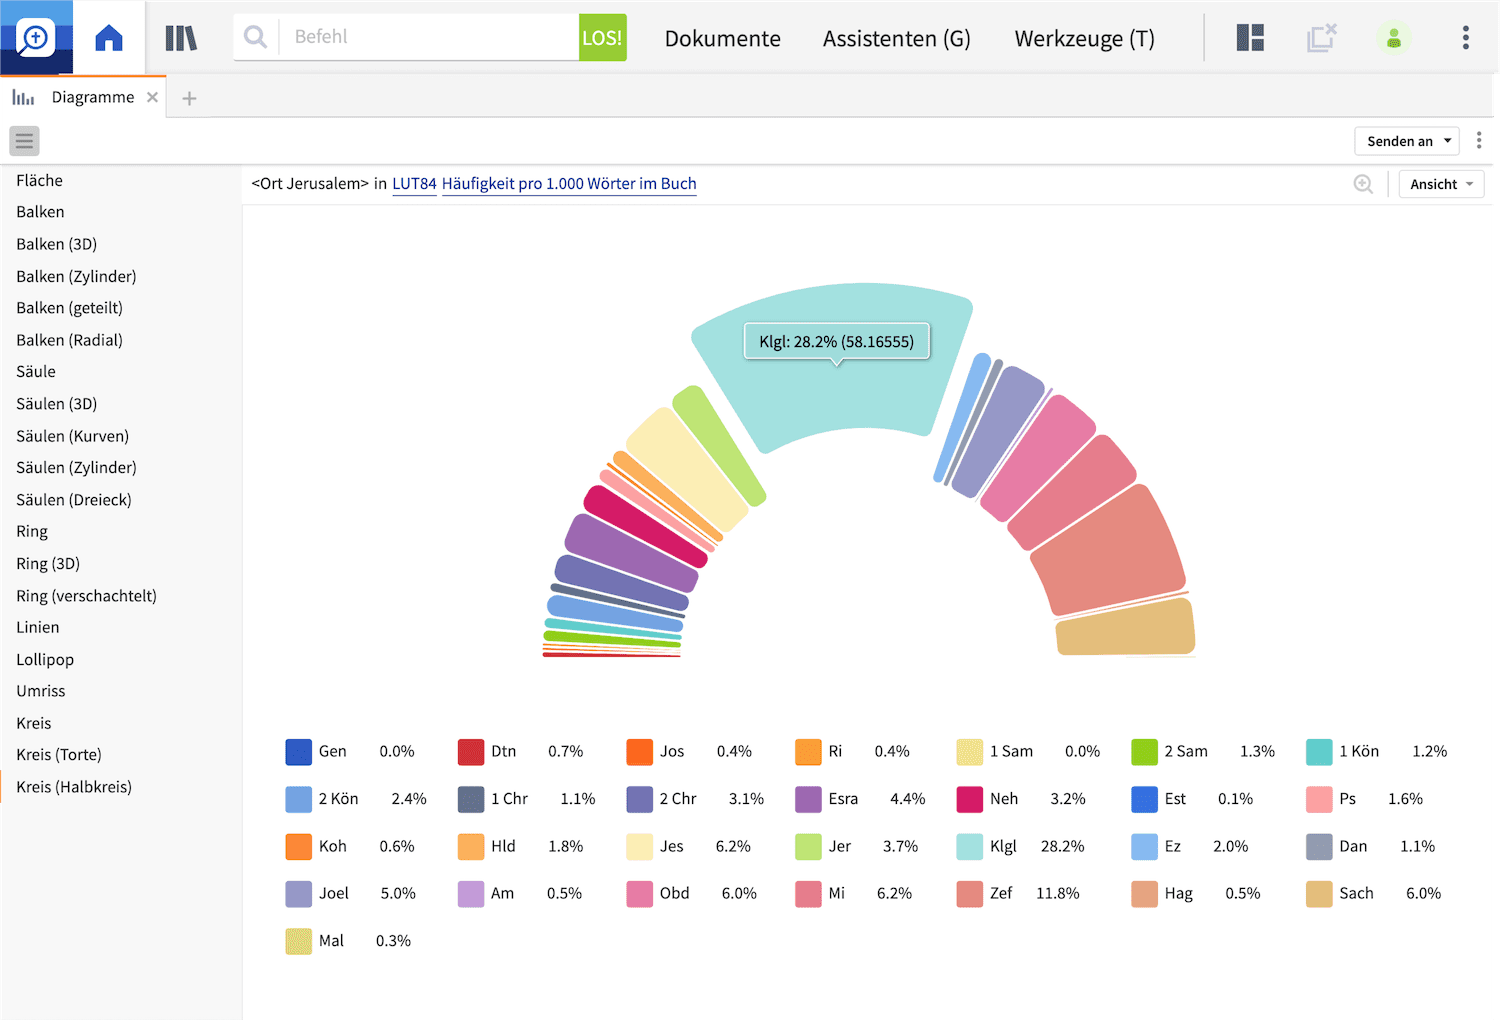
Task: Click Häufigkeit pro 1.000 Wörter im Buch link
Action: pyautogui.click(x=569, y=184)
